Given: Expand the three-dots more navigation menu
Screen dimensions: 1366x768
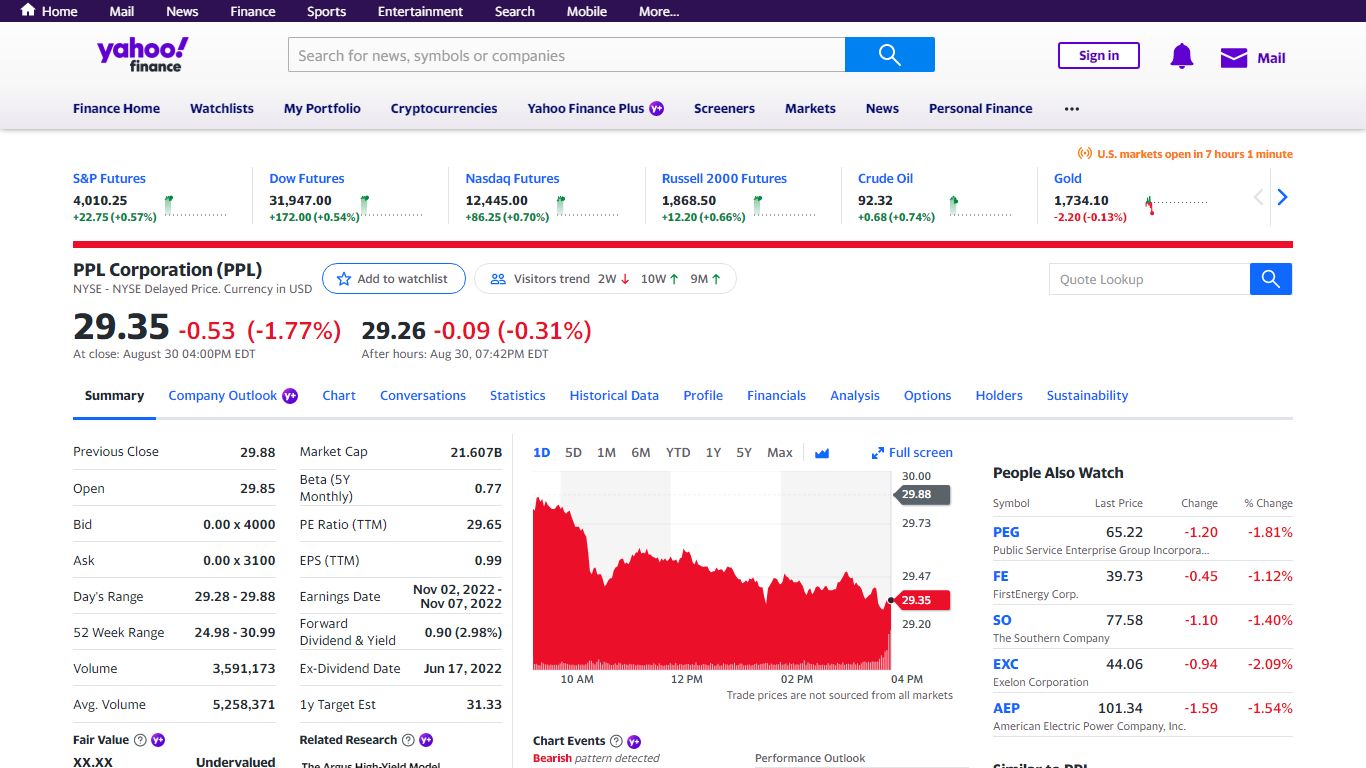Looking at the screenshot, I should coord(1072,108).
